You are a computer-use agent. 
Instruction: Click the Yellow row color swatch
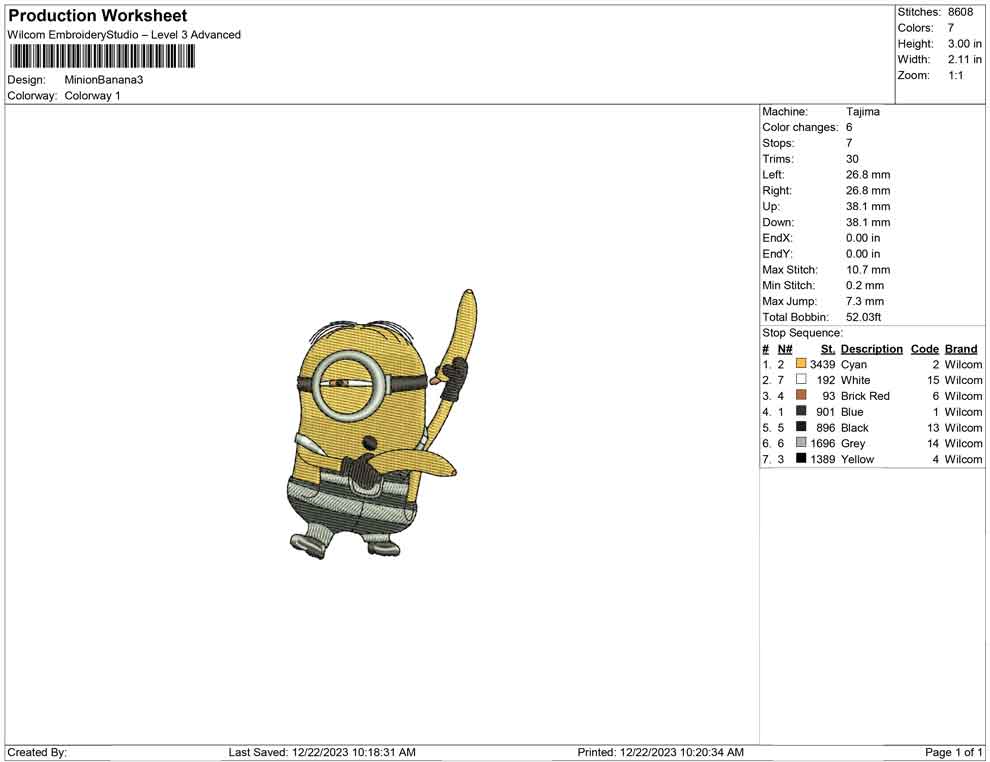[801, 458]
